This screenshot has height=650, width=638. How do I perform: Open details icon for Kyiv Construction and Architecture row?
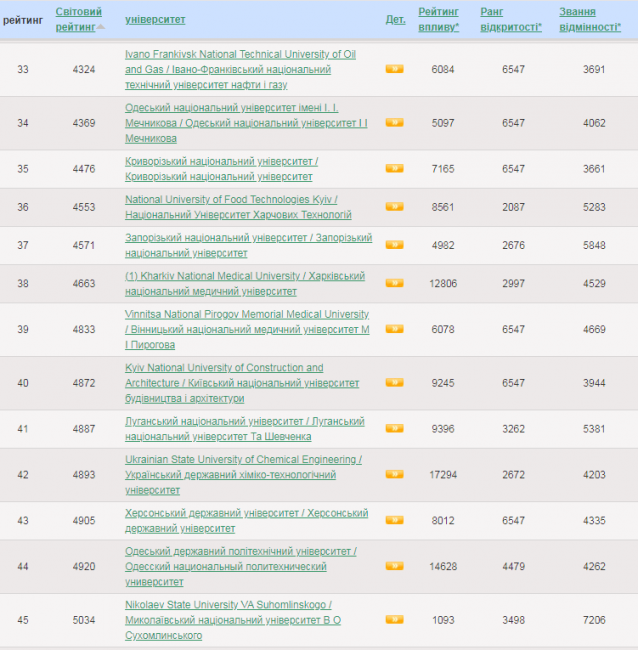394,383
